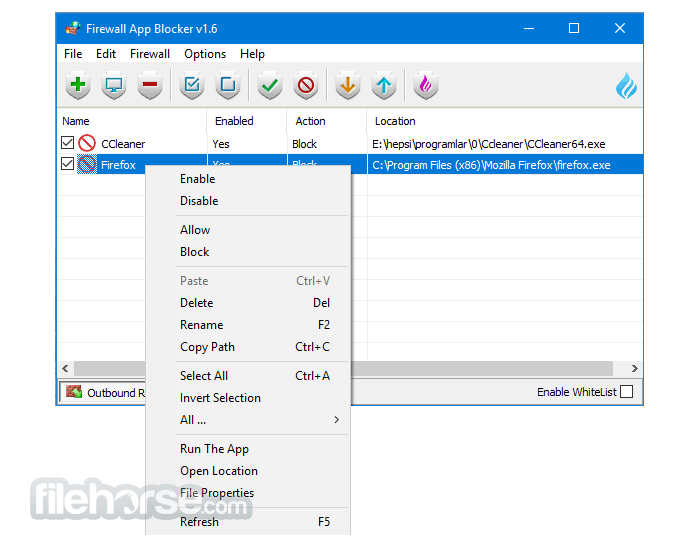Click the red minus Delete toolbar icon

(150, 85)
